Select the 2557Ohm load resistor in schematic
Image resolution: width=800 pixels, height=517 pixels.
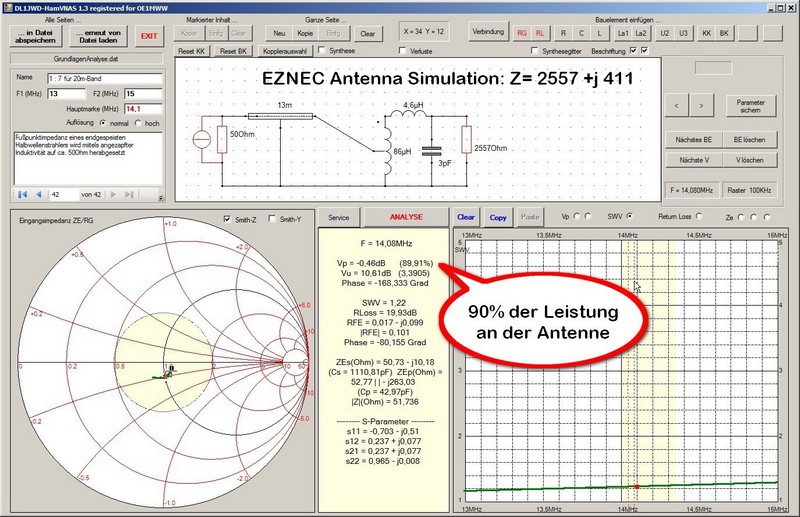466,140
